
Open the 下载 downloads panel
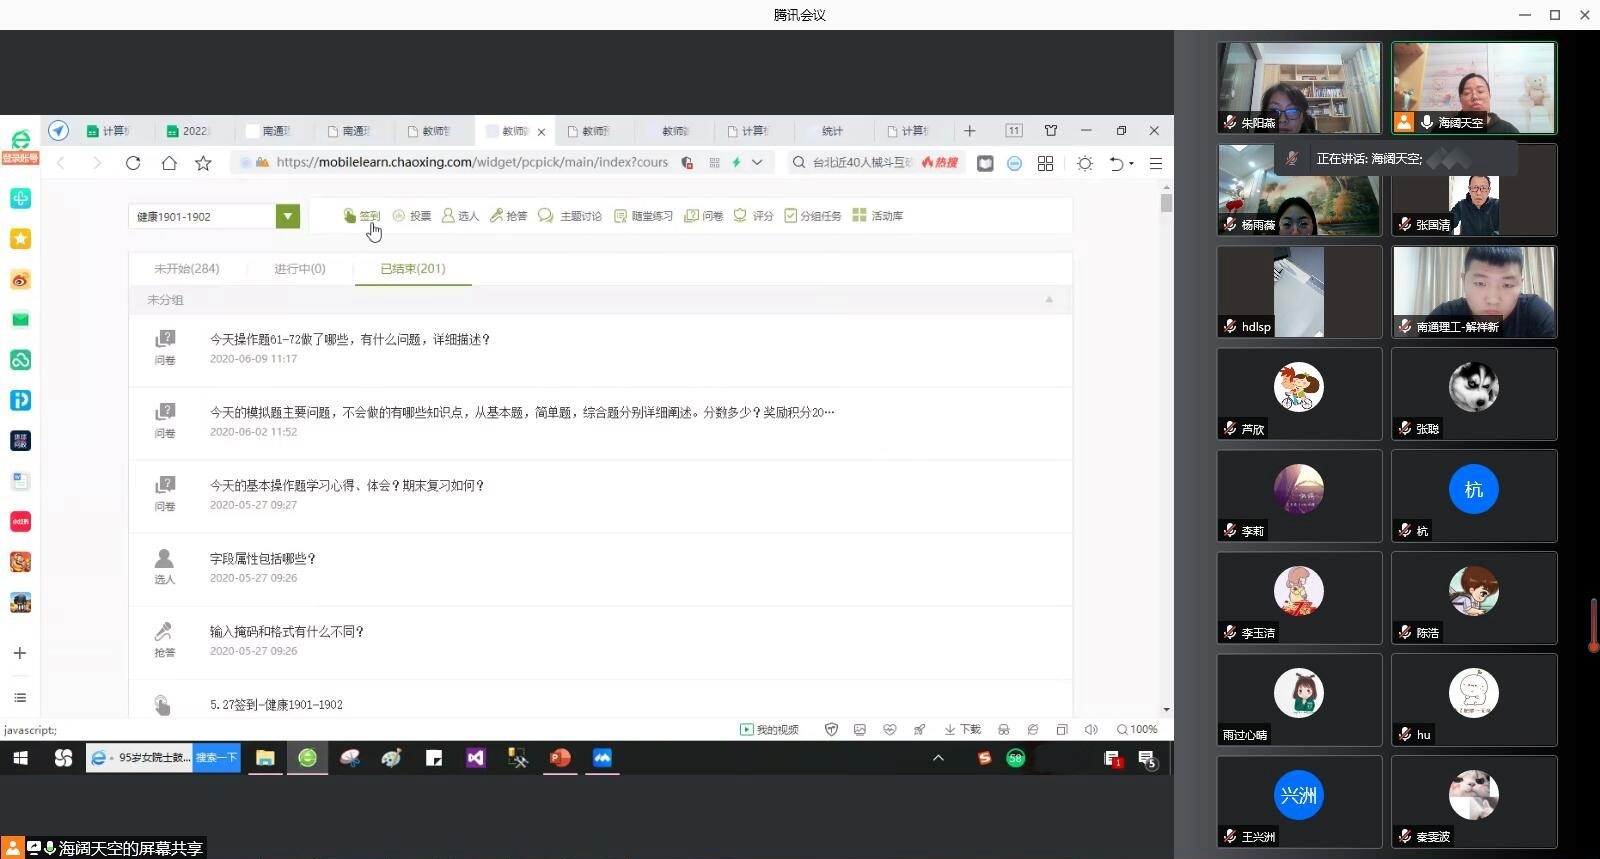point(962,730)
